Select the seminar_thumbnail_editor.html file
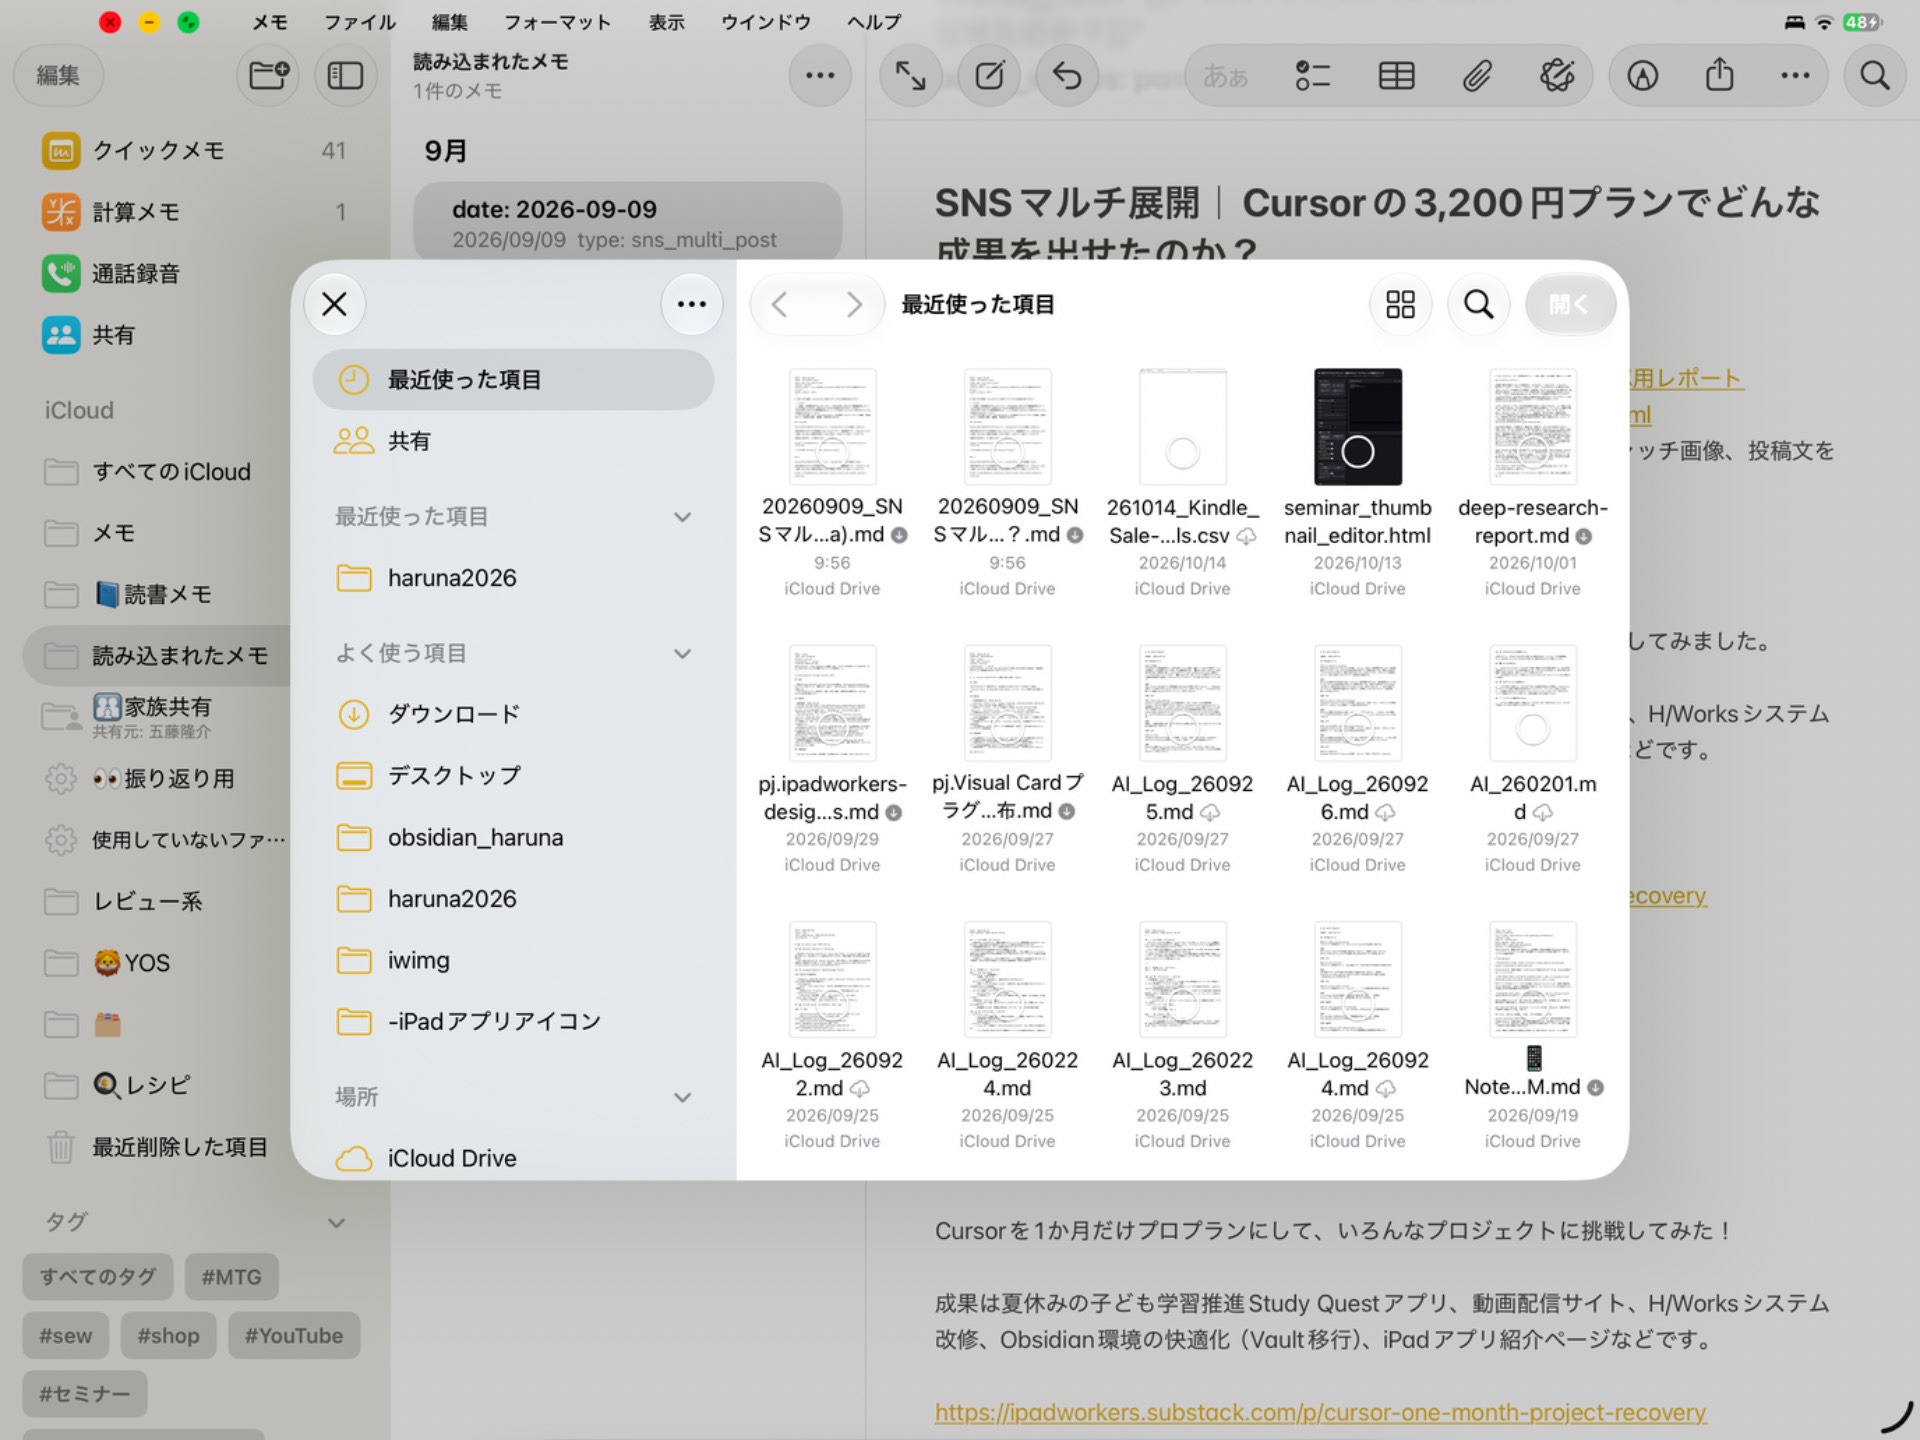 tap(1357, 484)
